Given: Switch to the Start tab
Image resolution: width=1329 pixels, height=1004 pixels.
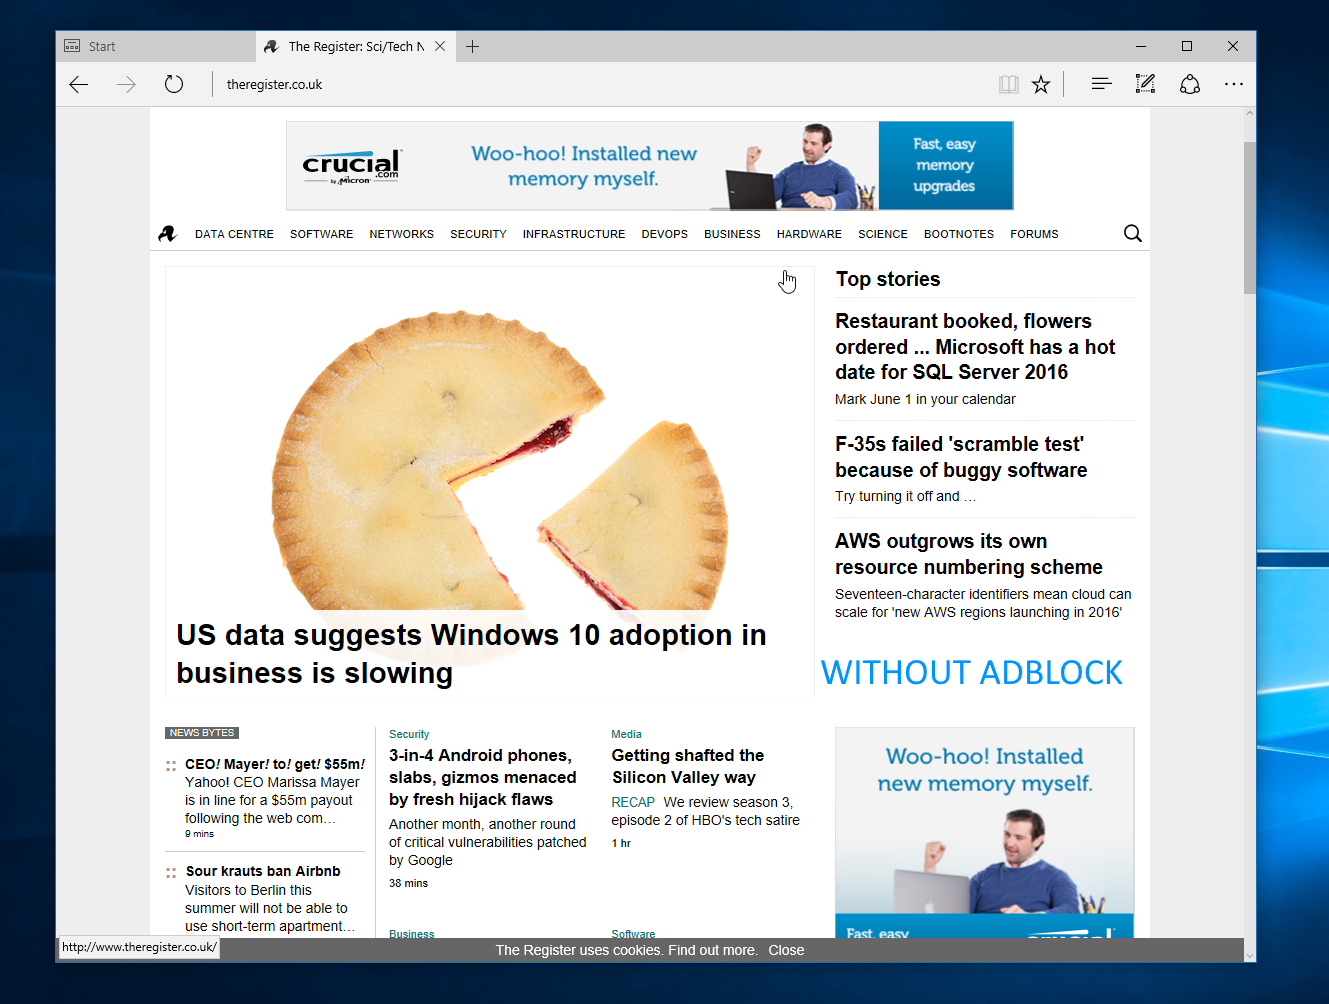Looking at the screenshot, I should coord(156,46).
